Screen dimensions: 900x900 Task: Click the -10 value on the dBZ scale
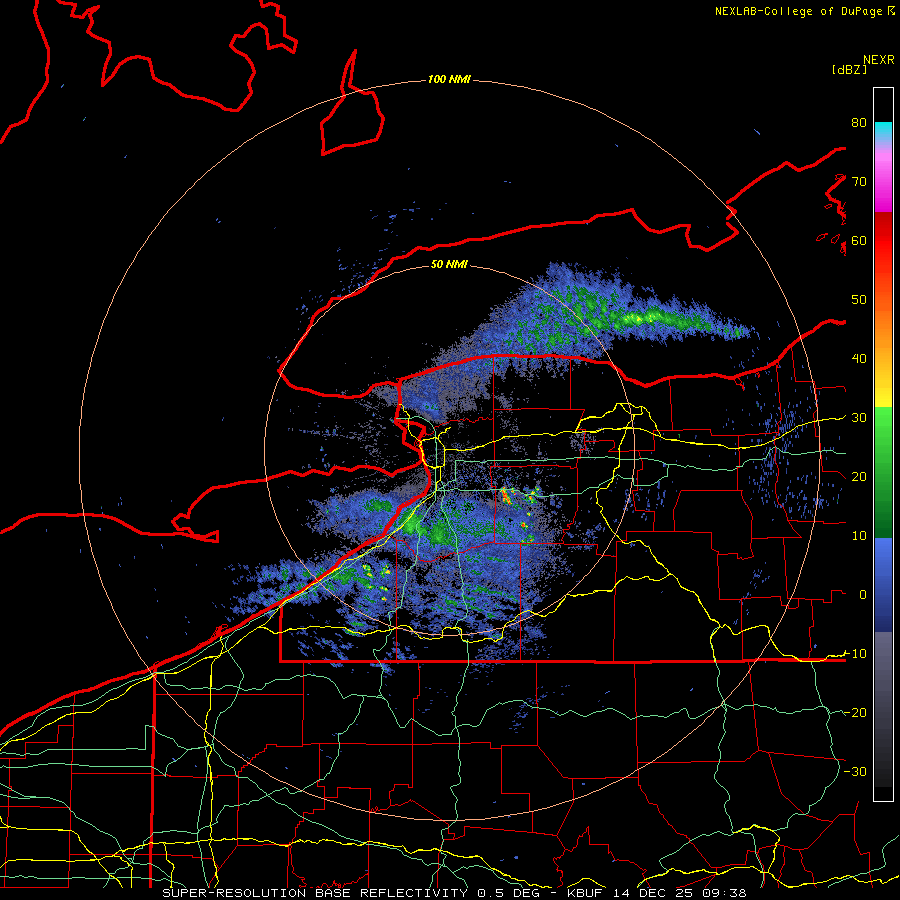pos(855,653)
